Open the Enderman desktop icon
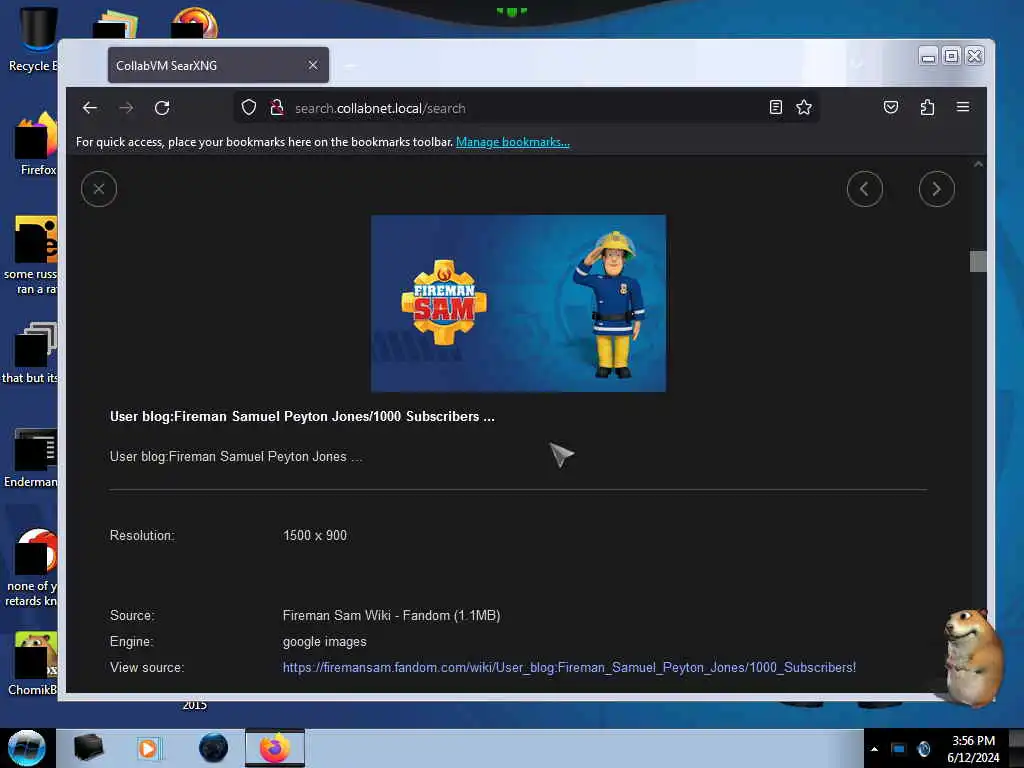1024x768 pixels. [x=31, y=457]
